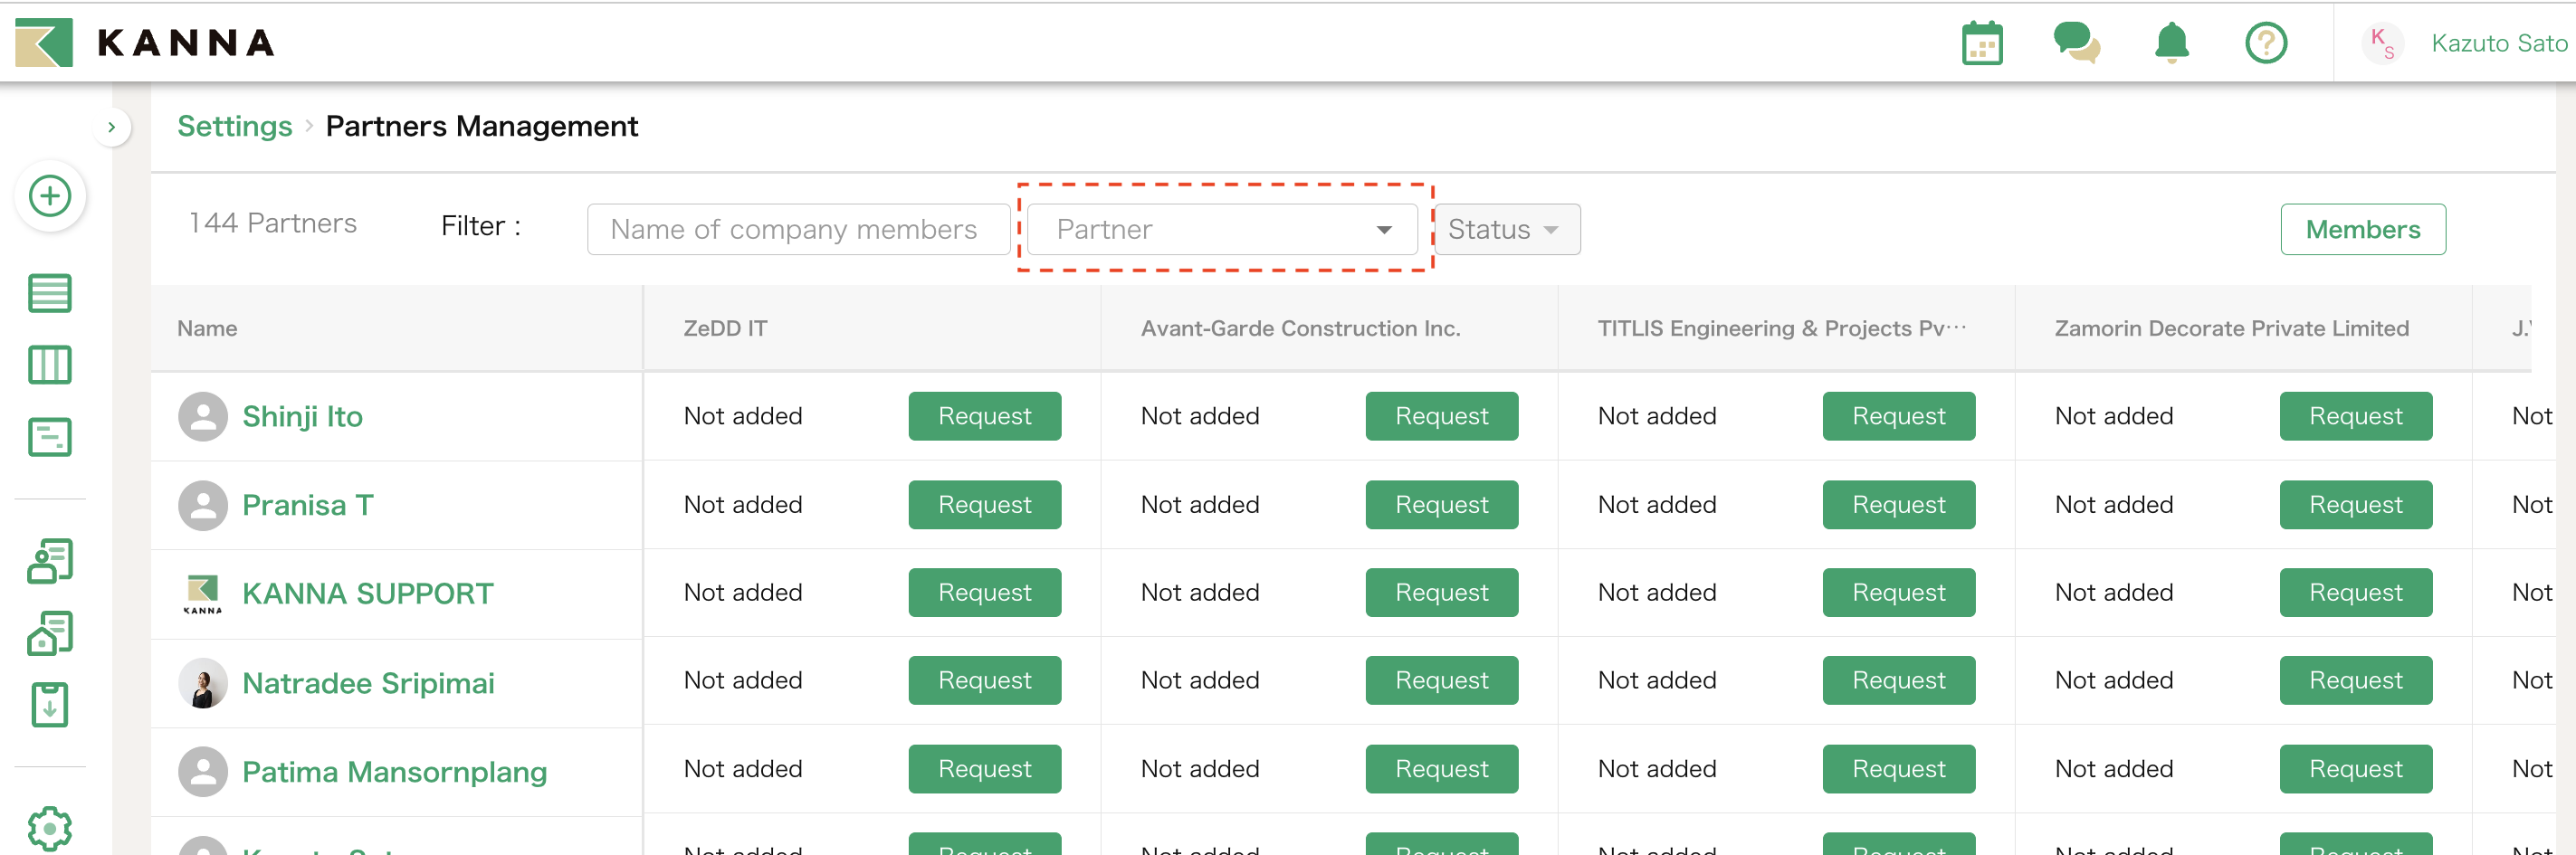Click the plus create button in sidebar

50,196
